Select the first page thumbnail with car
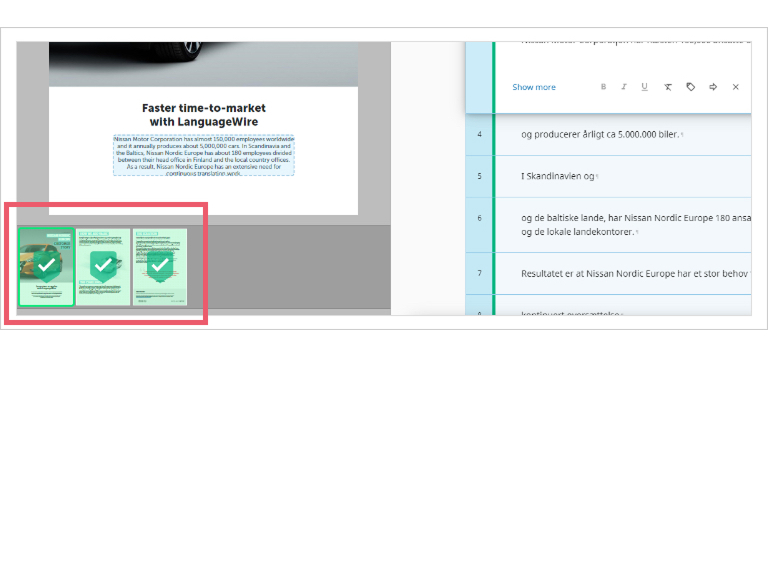Image resolution: width=768 pixels, height=576 pixels. pyautogui.click(x=46, y=267)
